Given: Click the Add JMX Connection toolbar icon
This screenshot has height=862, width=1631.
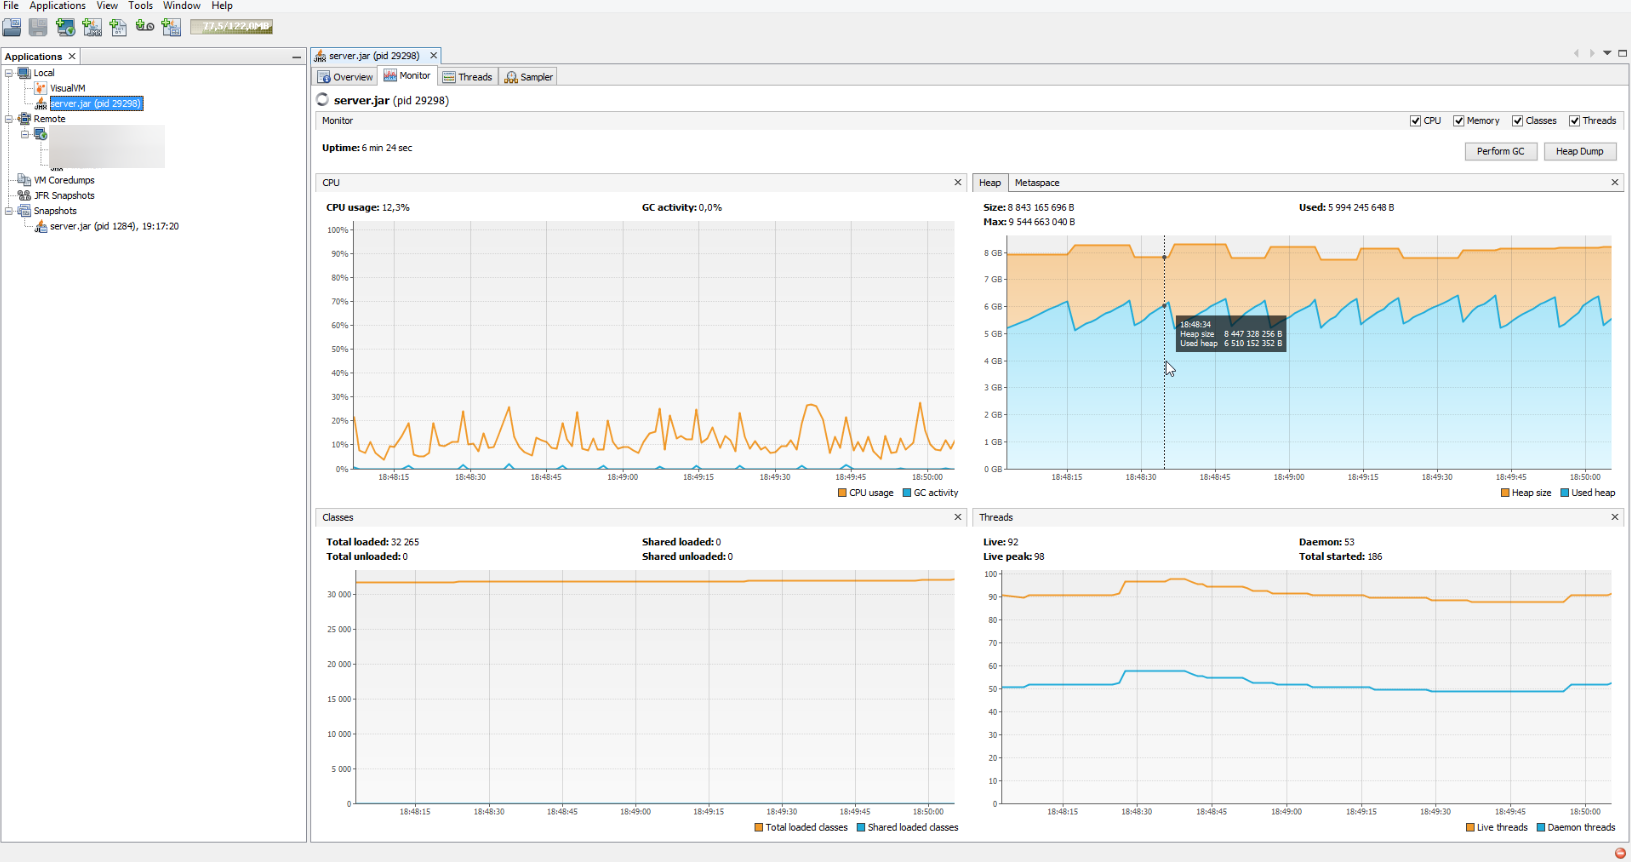Looking at the screenshot, I should tap(92, 27).
